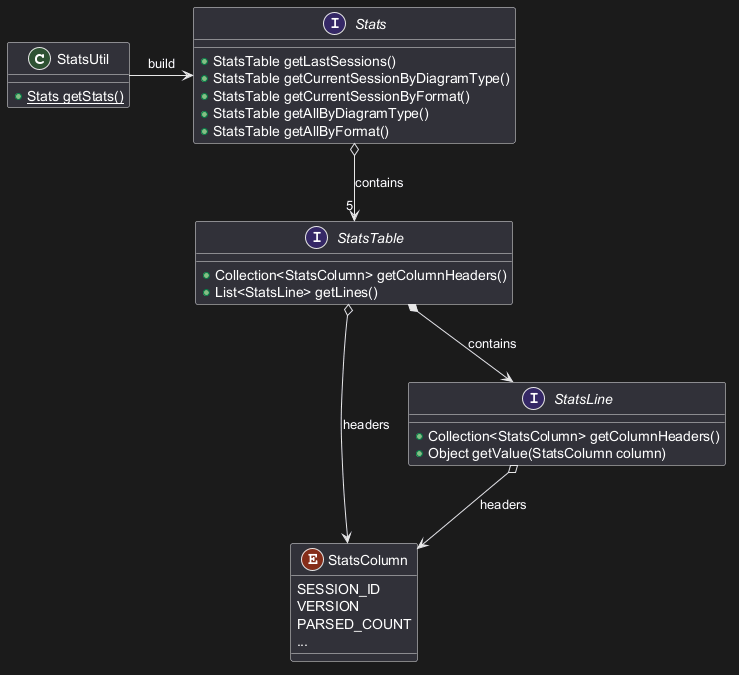Select the underlined Stats getStats() method
Image resolution: width=739 pixels, height=675 pixels.
pyautogui.click(x=75, y=96)
